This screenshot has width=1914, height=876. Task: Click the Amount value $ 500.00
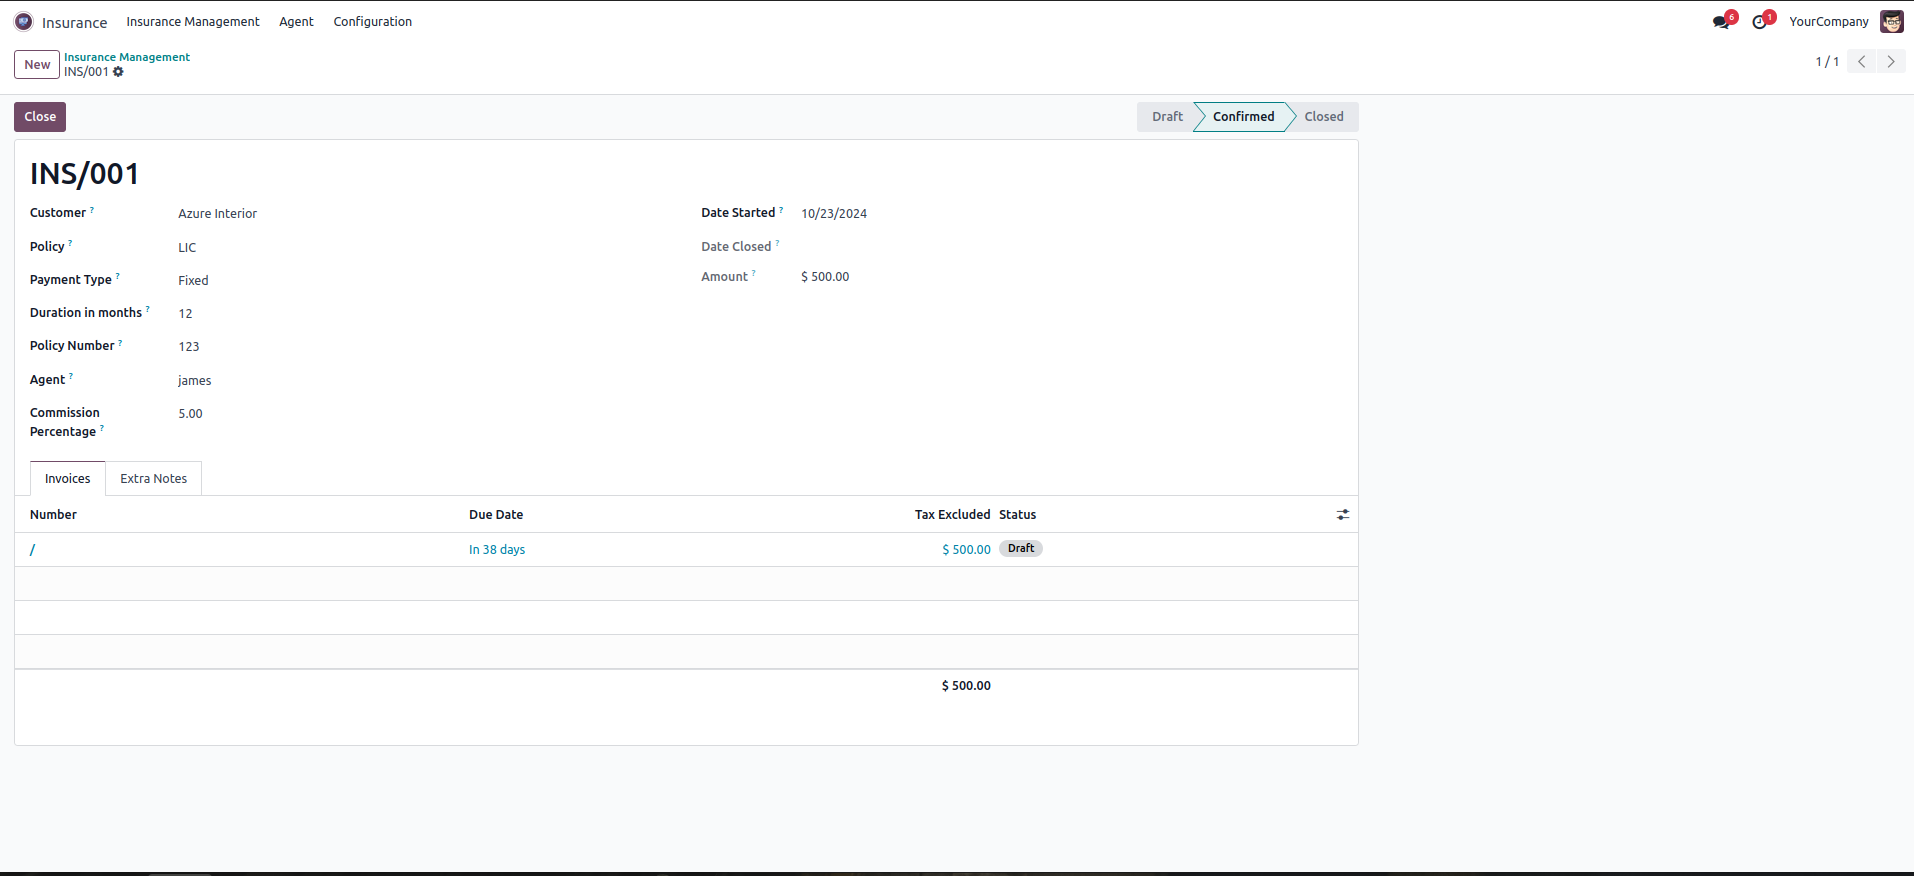[825, 277]
